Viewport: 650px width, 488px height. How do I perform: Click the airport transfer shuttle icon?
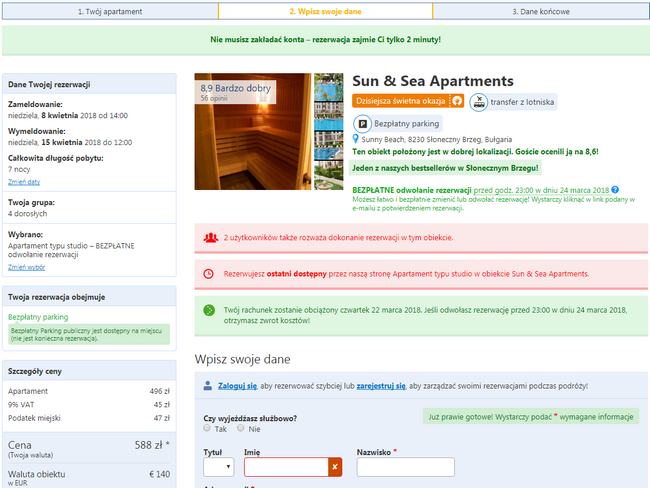[479, 102]
